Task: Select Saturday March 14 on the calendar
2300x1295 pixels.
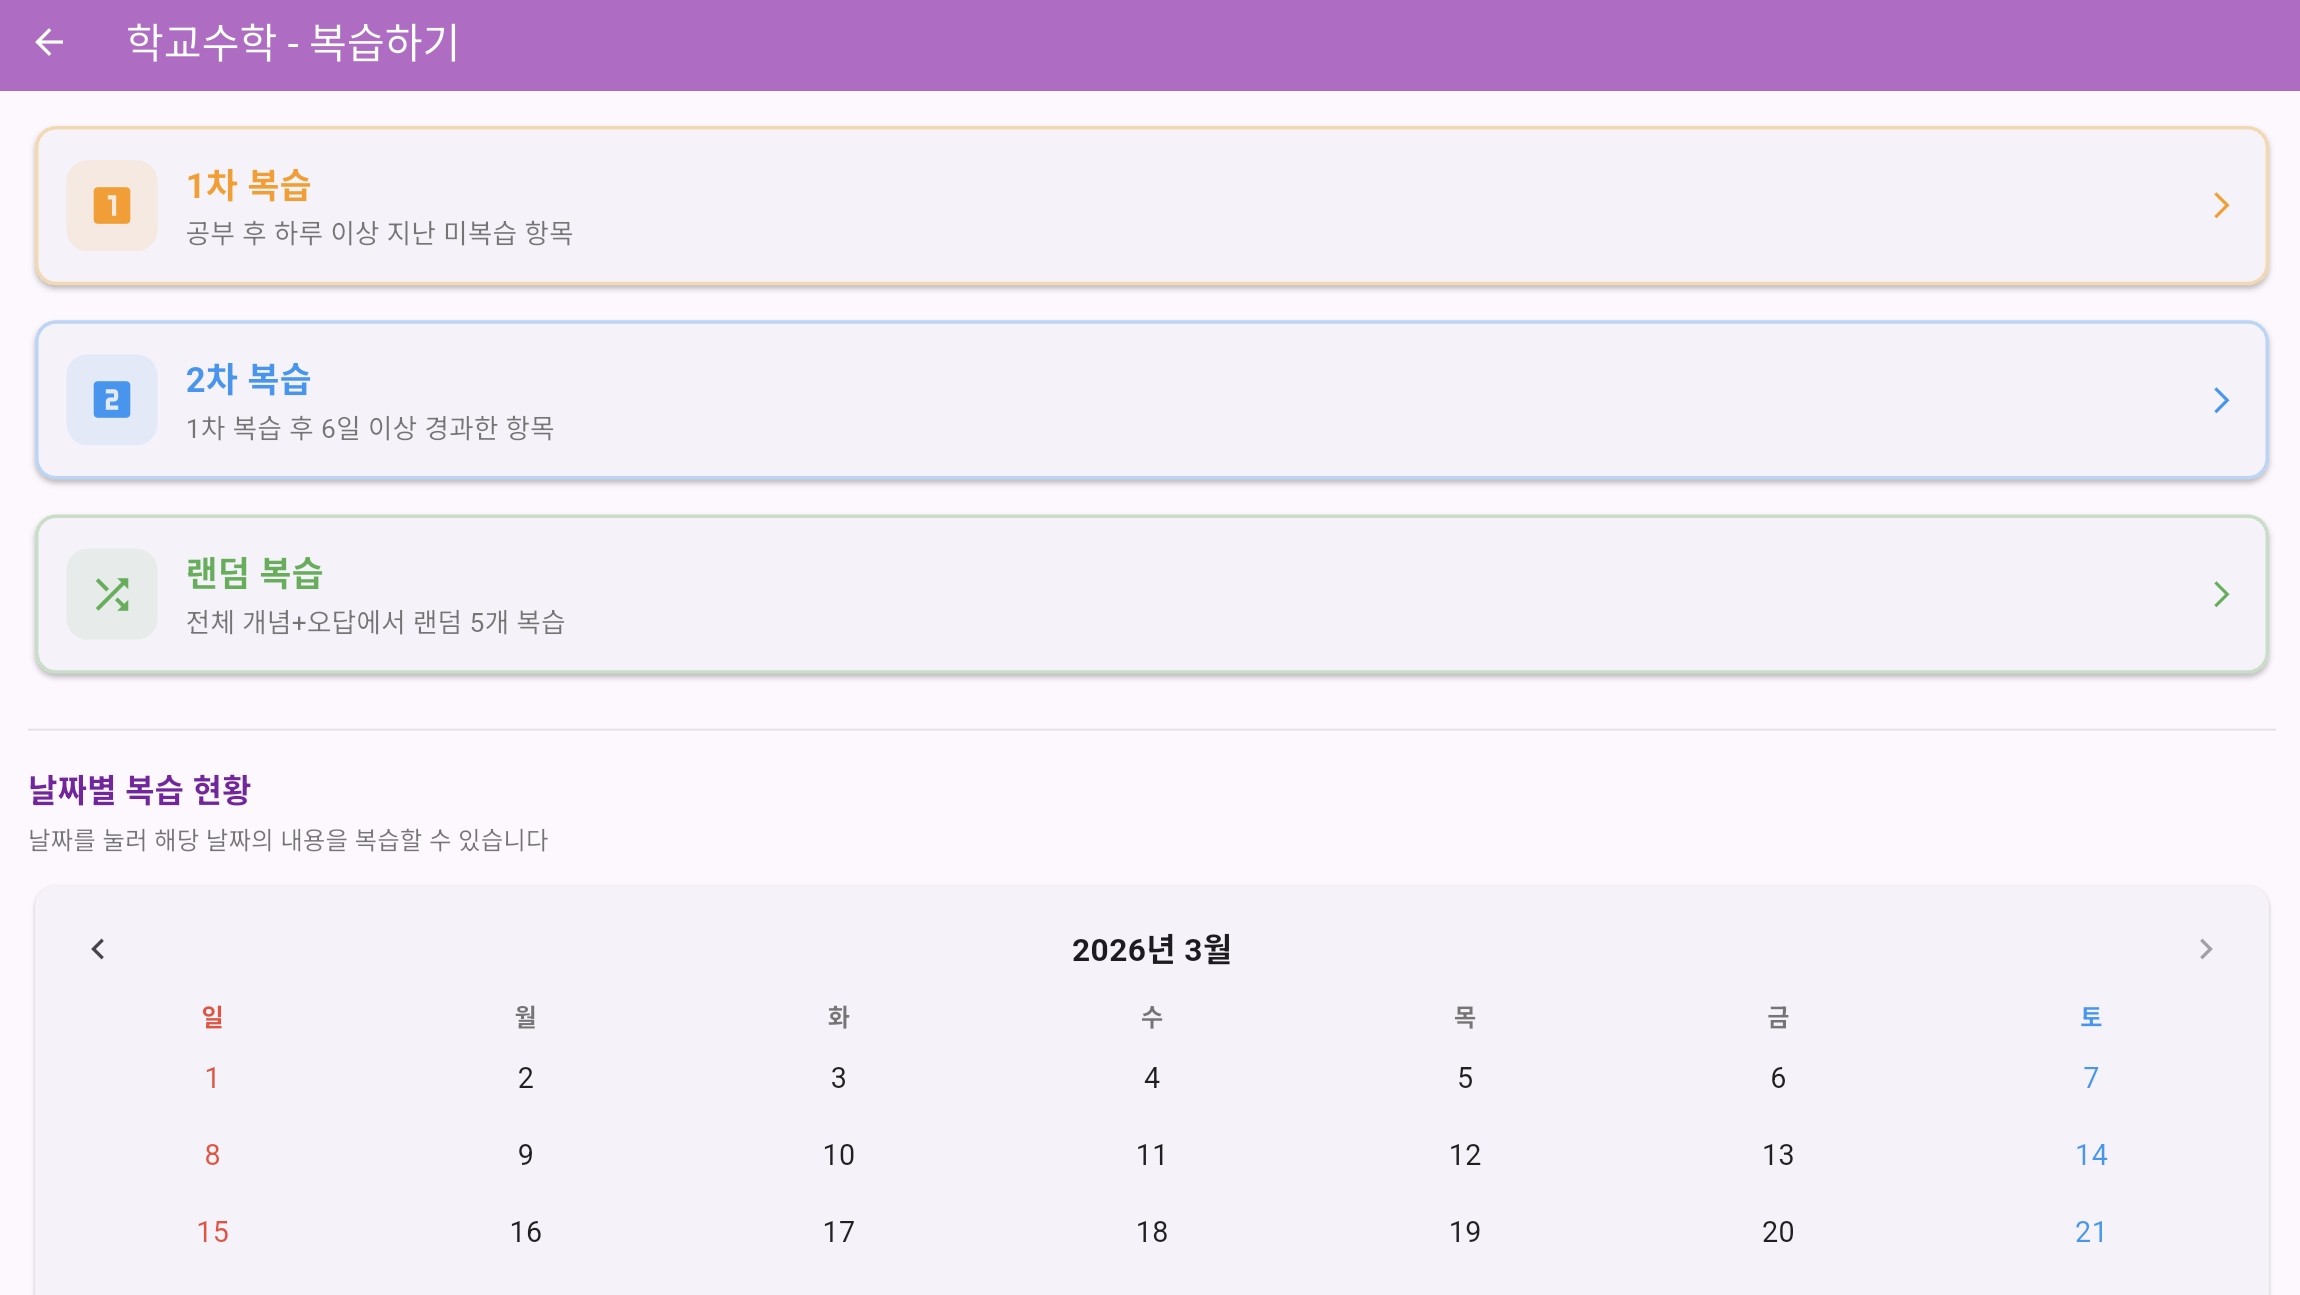Action: click(x=2090, y=1154)
